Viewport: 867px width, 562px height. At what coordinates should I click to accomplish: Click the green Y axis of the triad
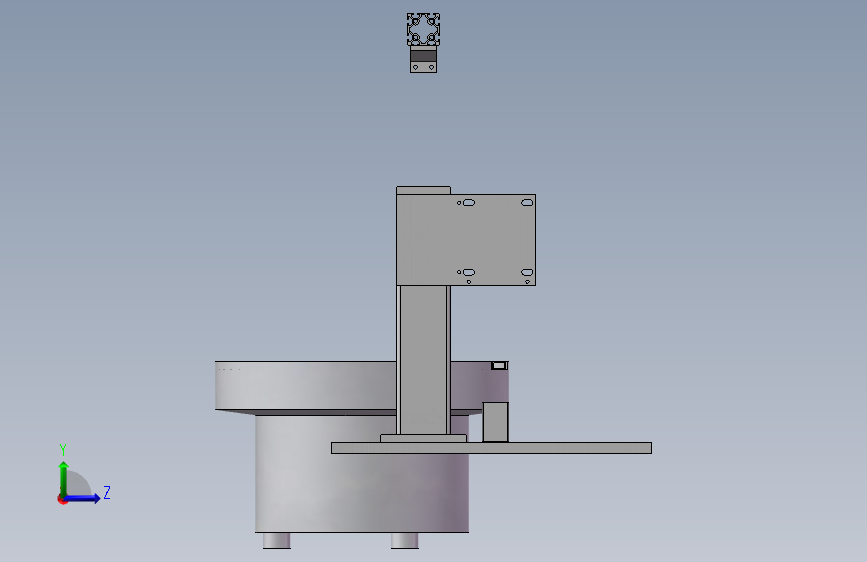(64, 479)
